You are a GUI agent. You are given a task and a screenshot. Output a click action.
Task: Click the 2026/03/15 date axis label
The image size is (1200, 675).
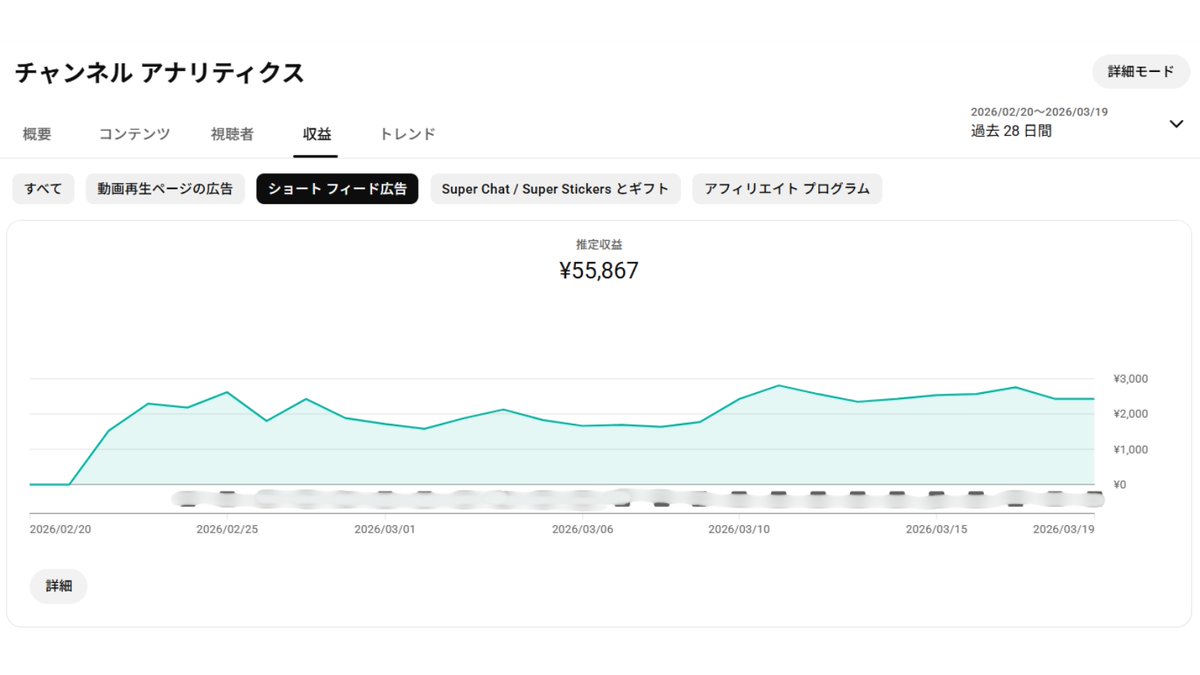point(937,529)
